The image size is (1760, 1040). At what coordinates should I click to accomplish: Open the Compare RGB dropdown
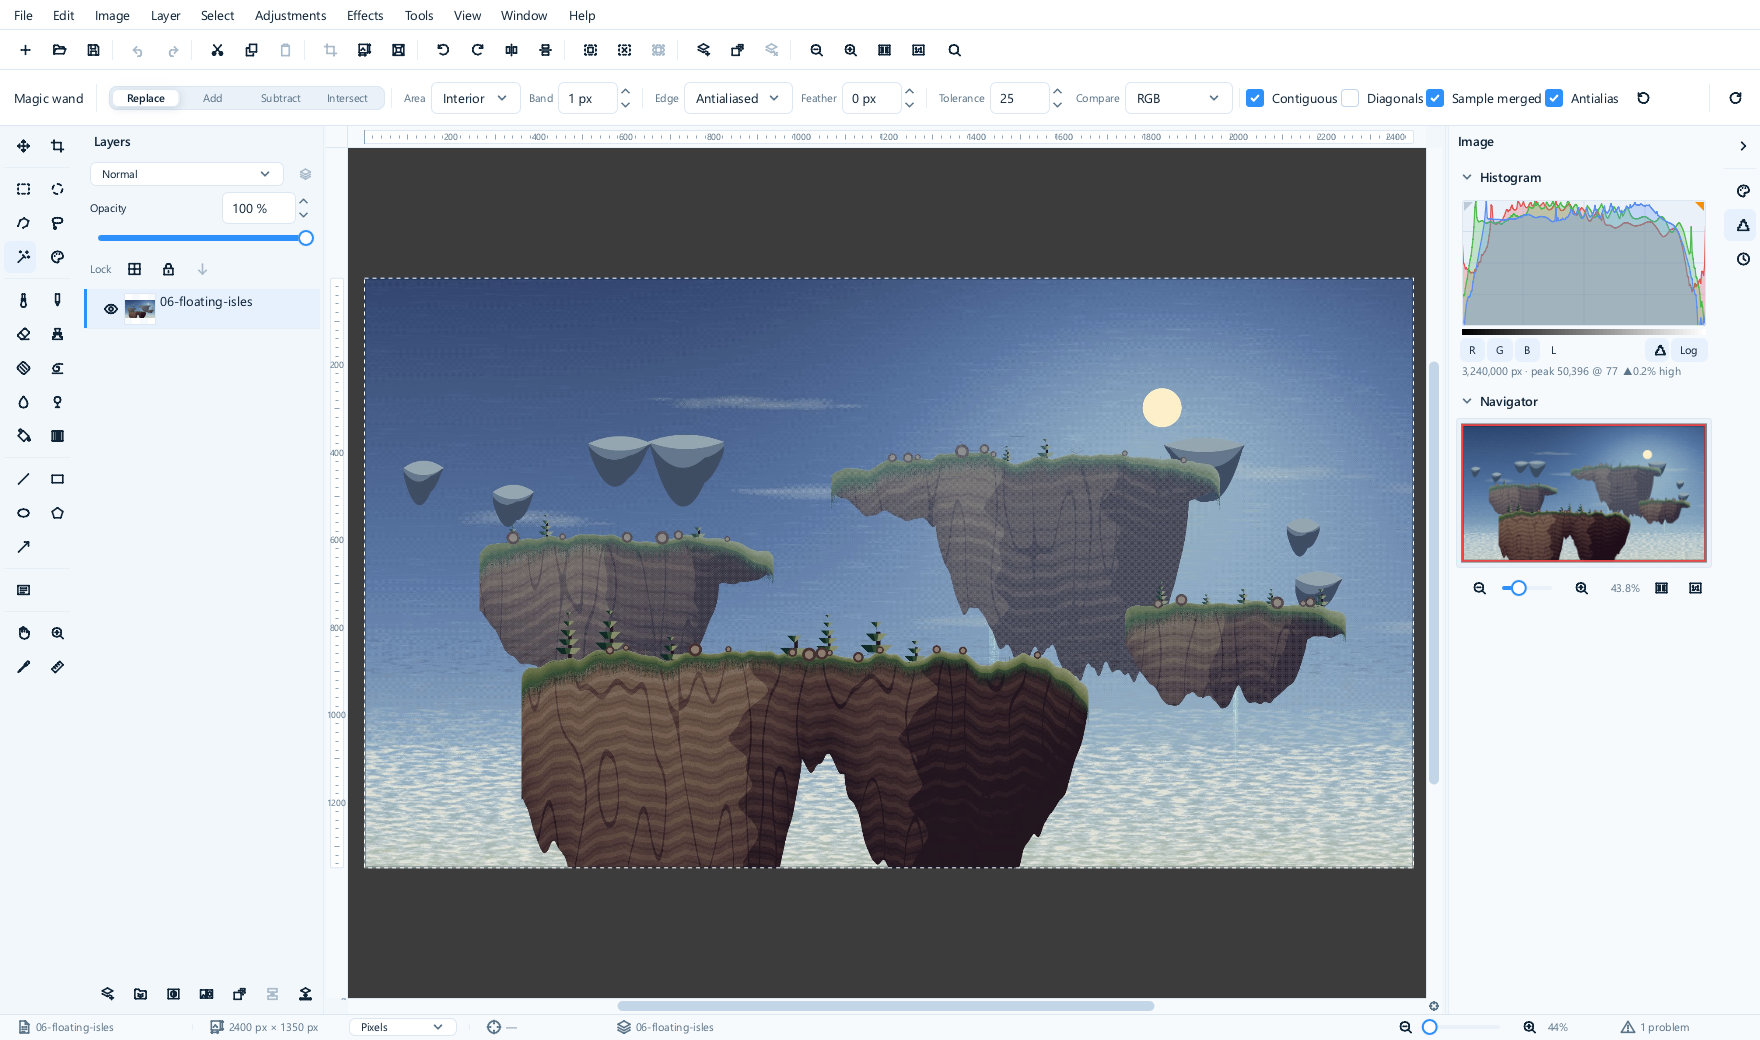coord(1178,98)
